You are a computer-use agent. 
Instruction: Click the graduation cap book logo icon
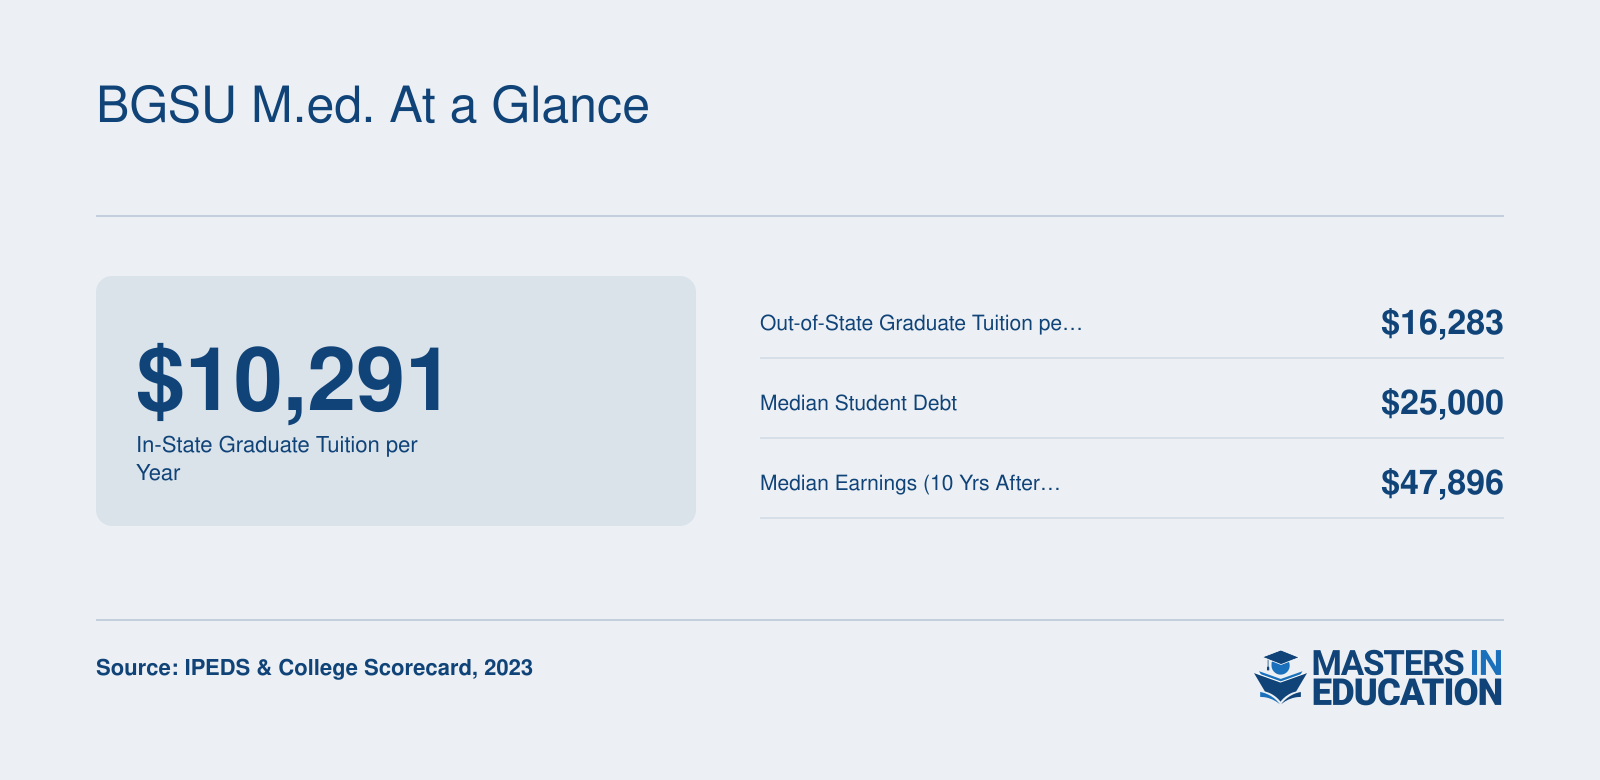(1280, 677)
